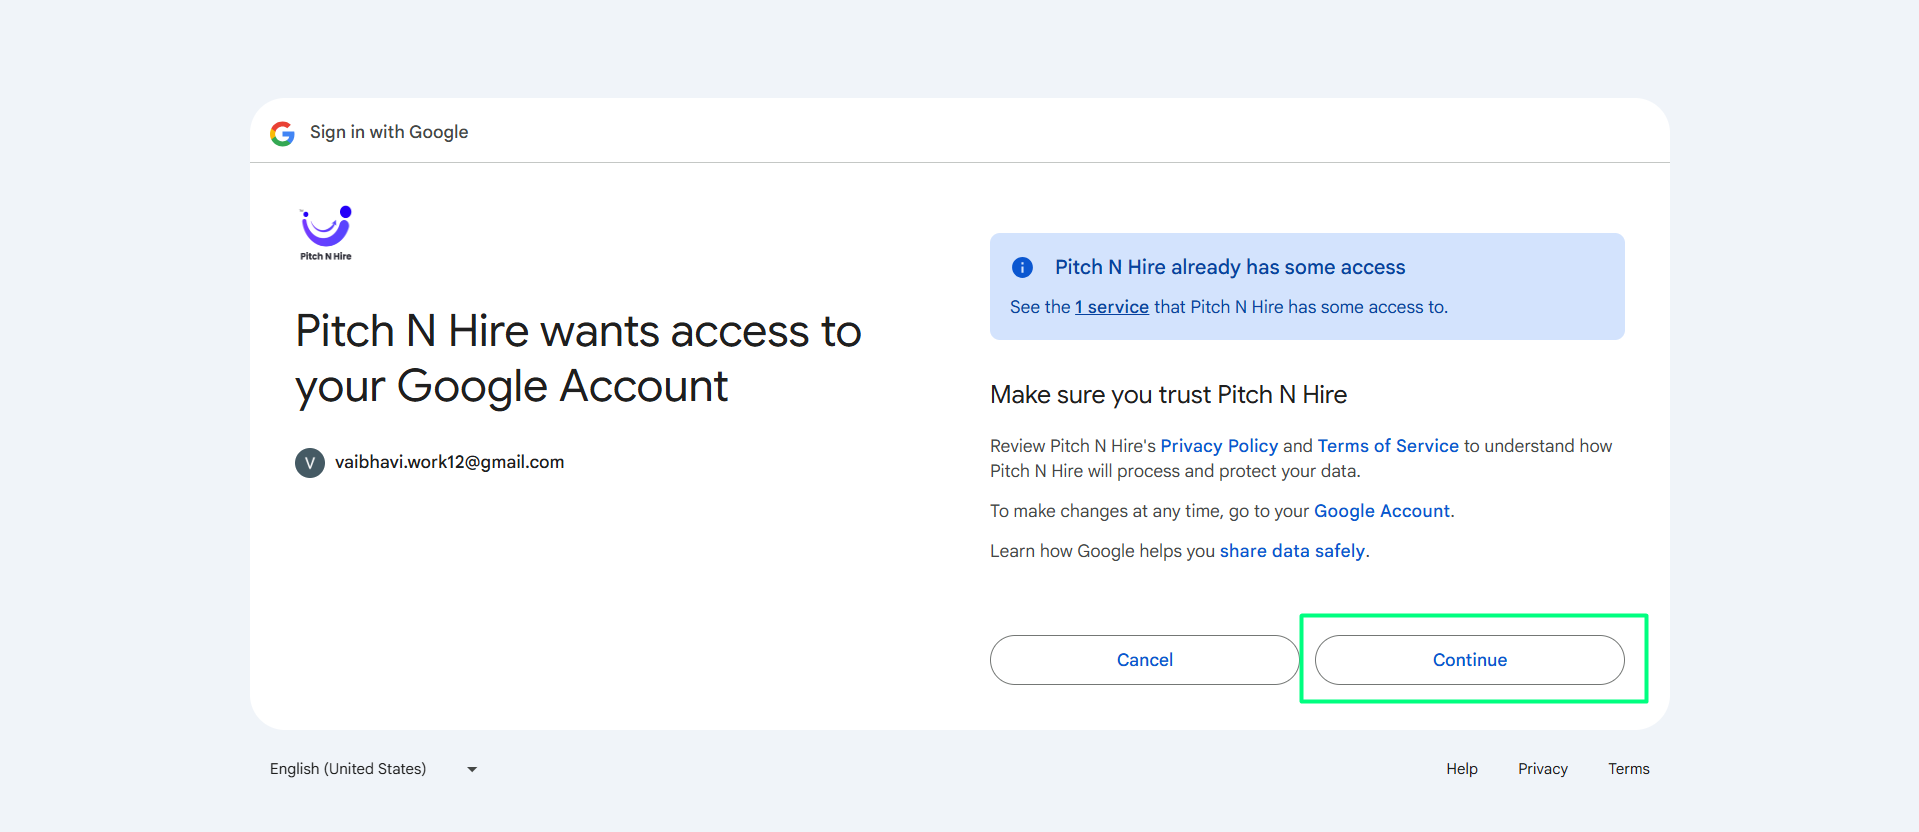Screen dimensions: 1919x832
Task: Click the Continue button
Action: [x=1469, y=660]
